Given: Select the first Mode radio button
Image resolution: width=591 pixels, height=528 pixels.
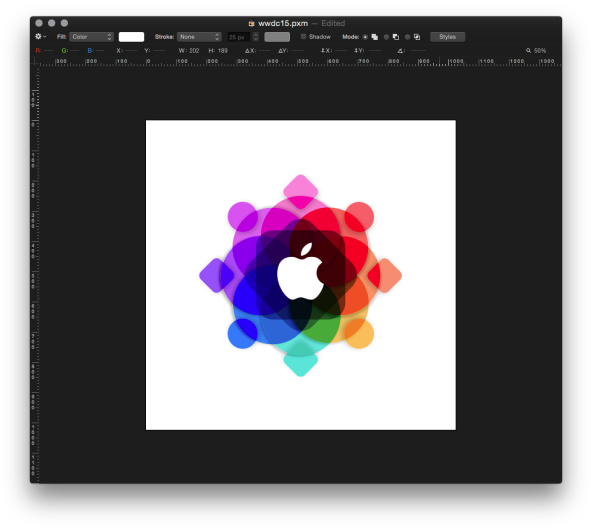Looking at the screenshot, I should 365,37.
